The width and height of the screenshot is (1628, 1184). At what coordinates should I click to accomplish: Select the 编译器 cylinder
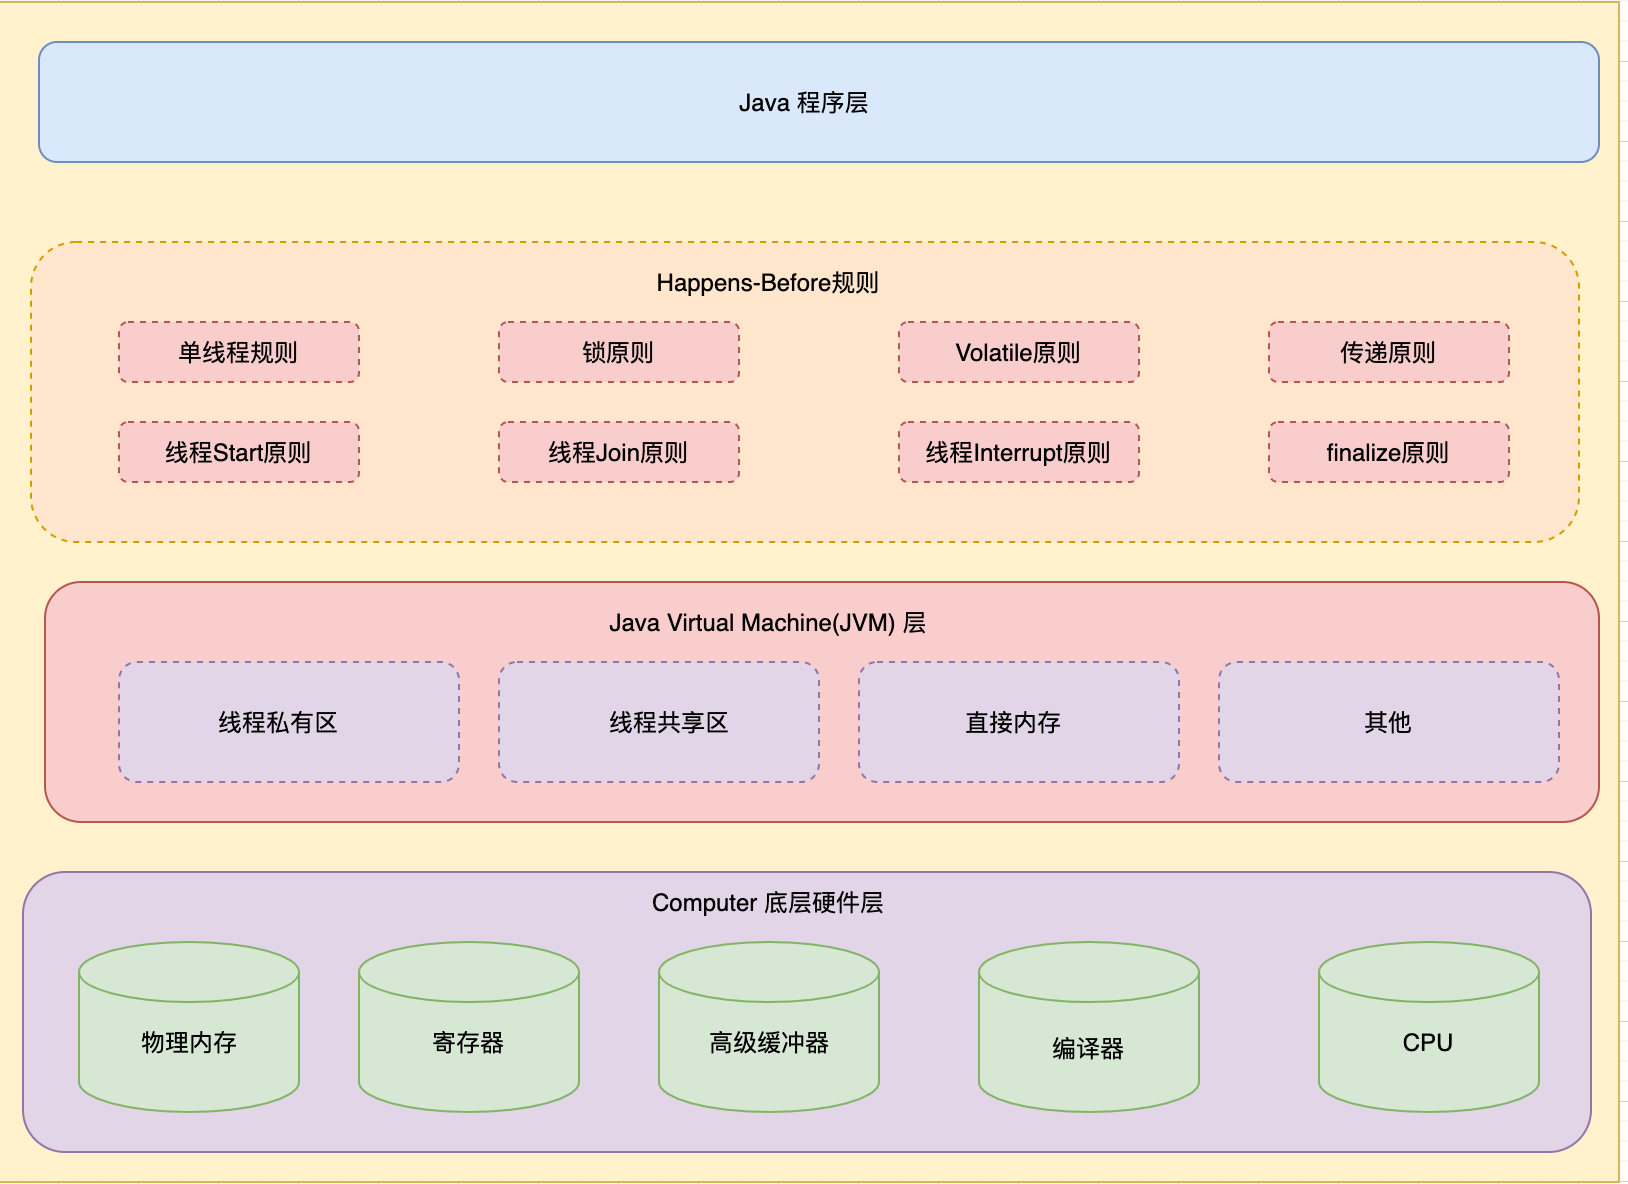[1089, 1027]
